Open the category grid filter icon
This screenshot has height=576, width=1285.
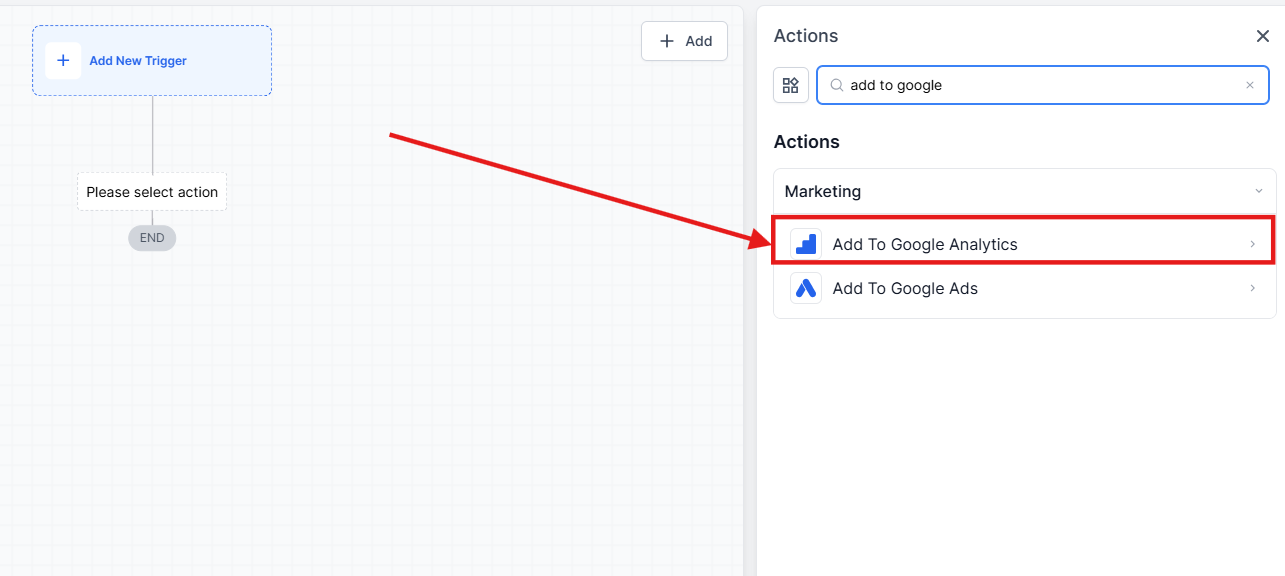[790, 85]
